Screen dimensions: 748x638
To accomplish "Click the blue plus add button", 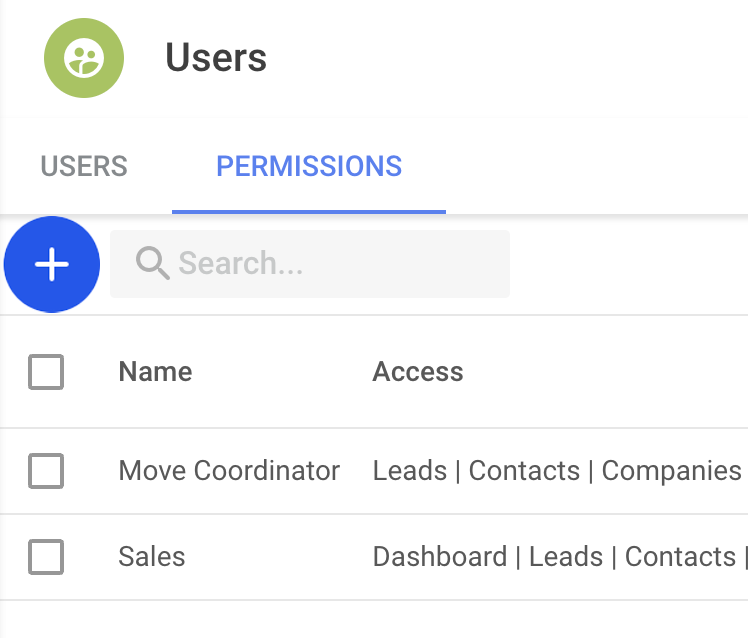I will coord(52,264).
